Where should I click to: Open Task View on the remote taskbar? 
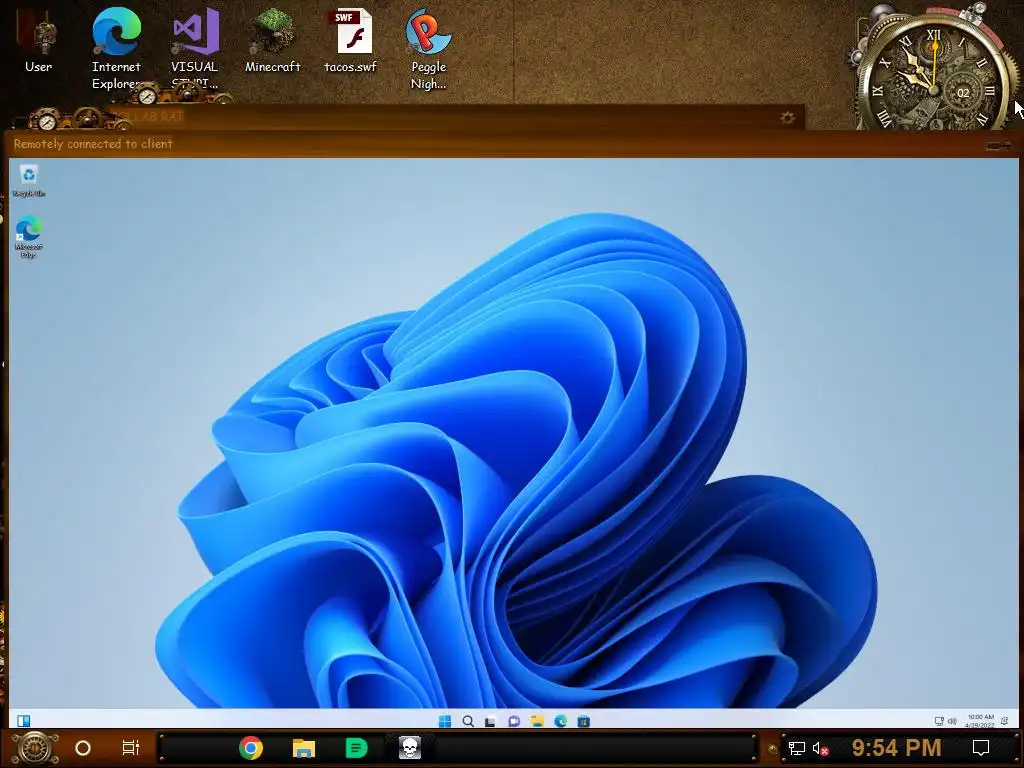[490, 721]
